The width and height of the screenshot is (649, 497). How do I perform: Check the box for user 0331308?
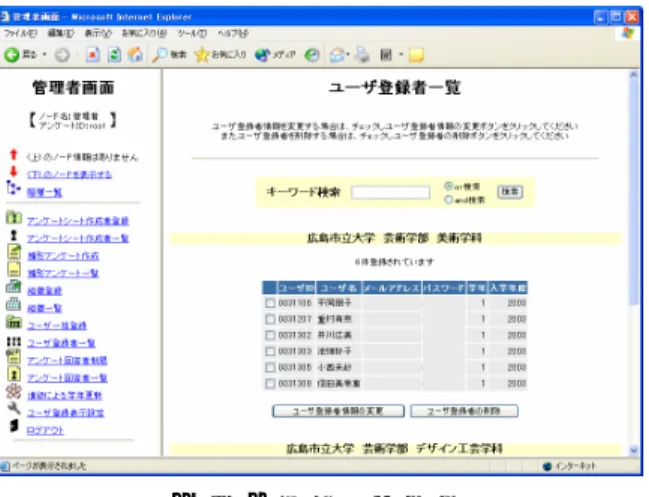[270, 384]
